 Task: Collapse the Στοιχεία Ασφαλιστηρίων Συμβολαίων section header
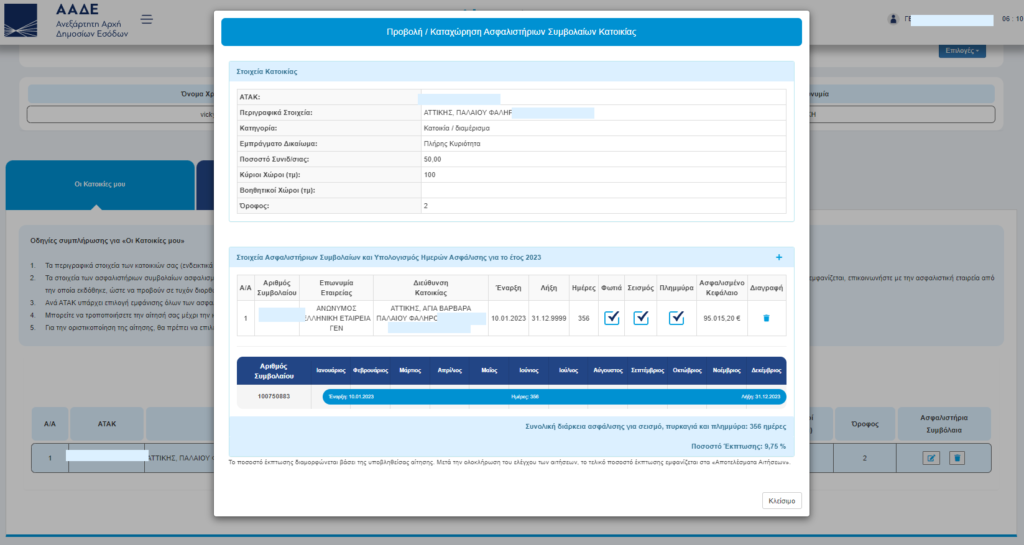[x=500, y=257]
